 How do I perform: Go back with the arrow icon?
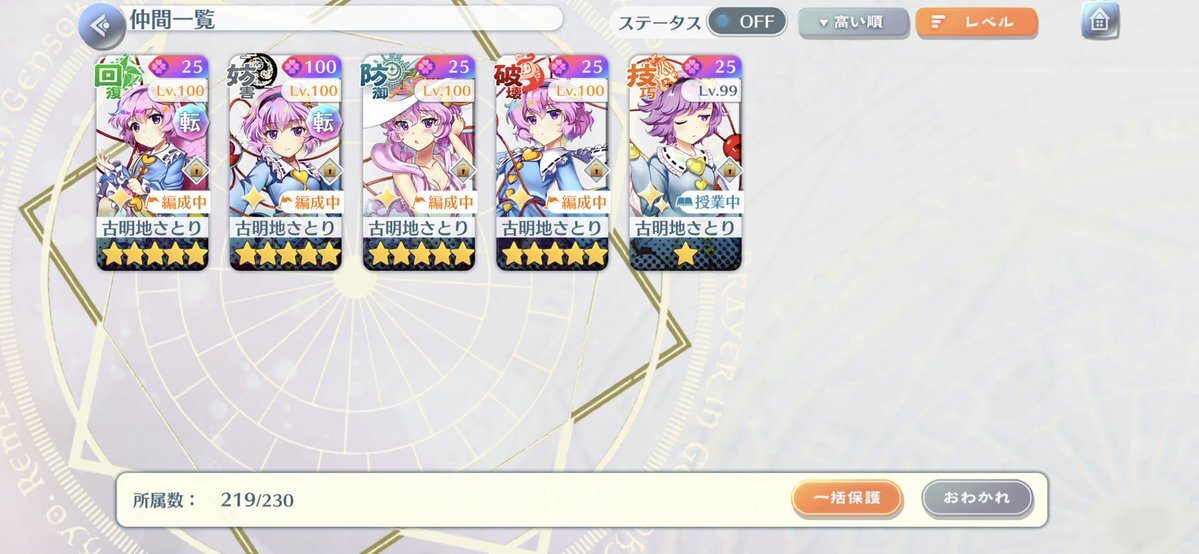point(102,26)
